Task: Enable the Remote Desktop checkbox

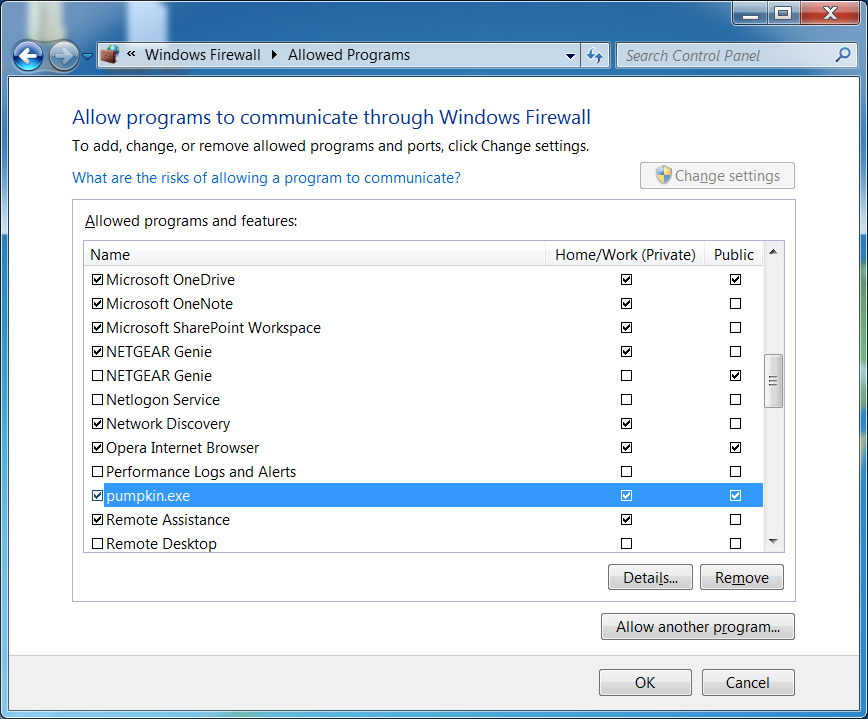Action: coord(97,544)
